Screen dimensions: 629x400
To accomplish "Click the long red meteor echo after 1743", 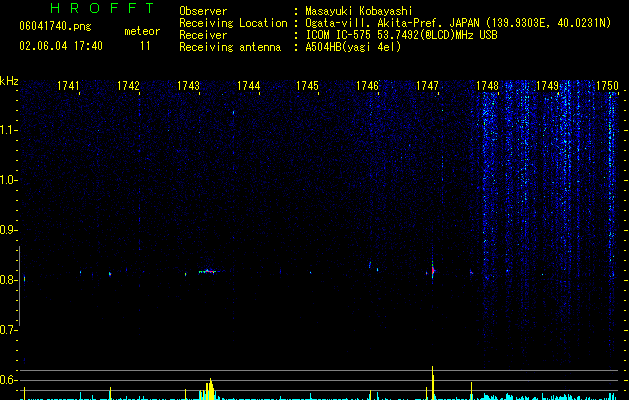I will tap(207, 272).
